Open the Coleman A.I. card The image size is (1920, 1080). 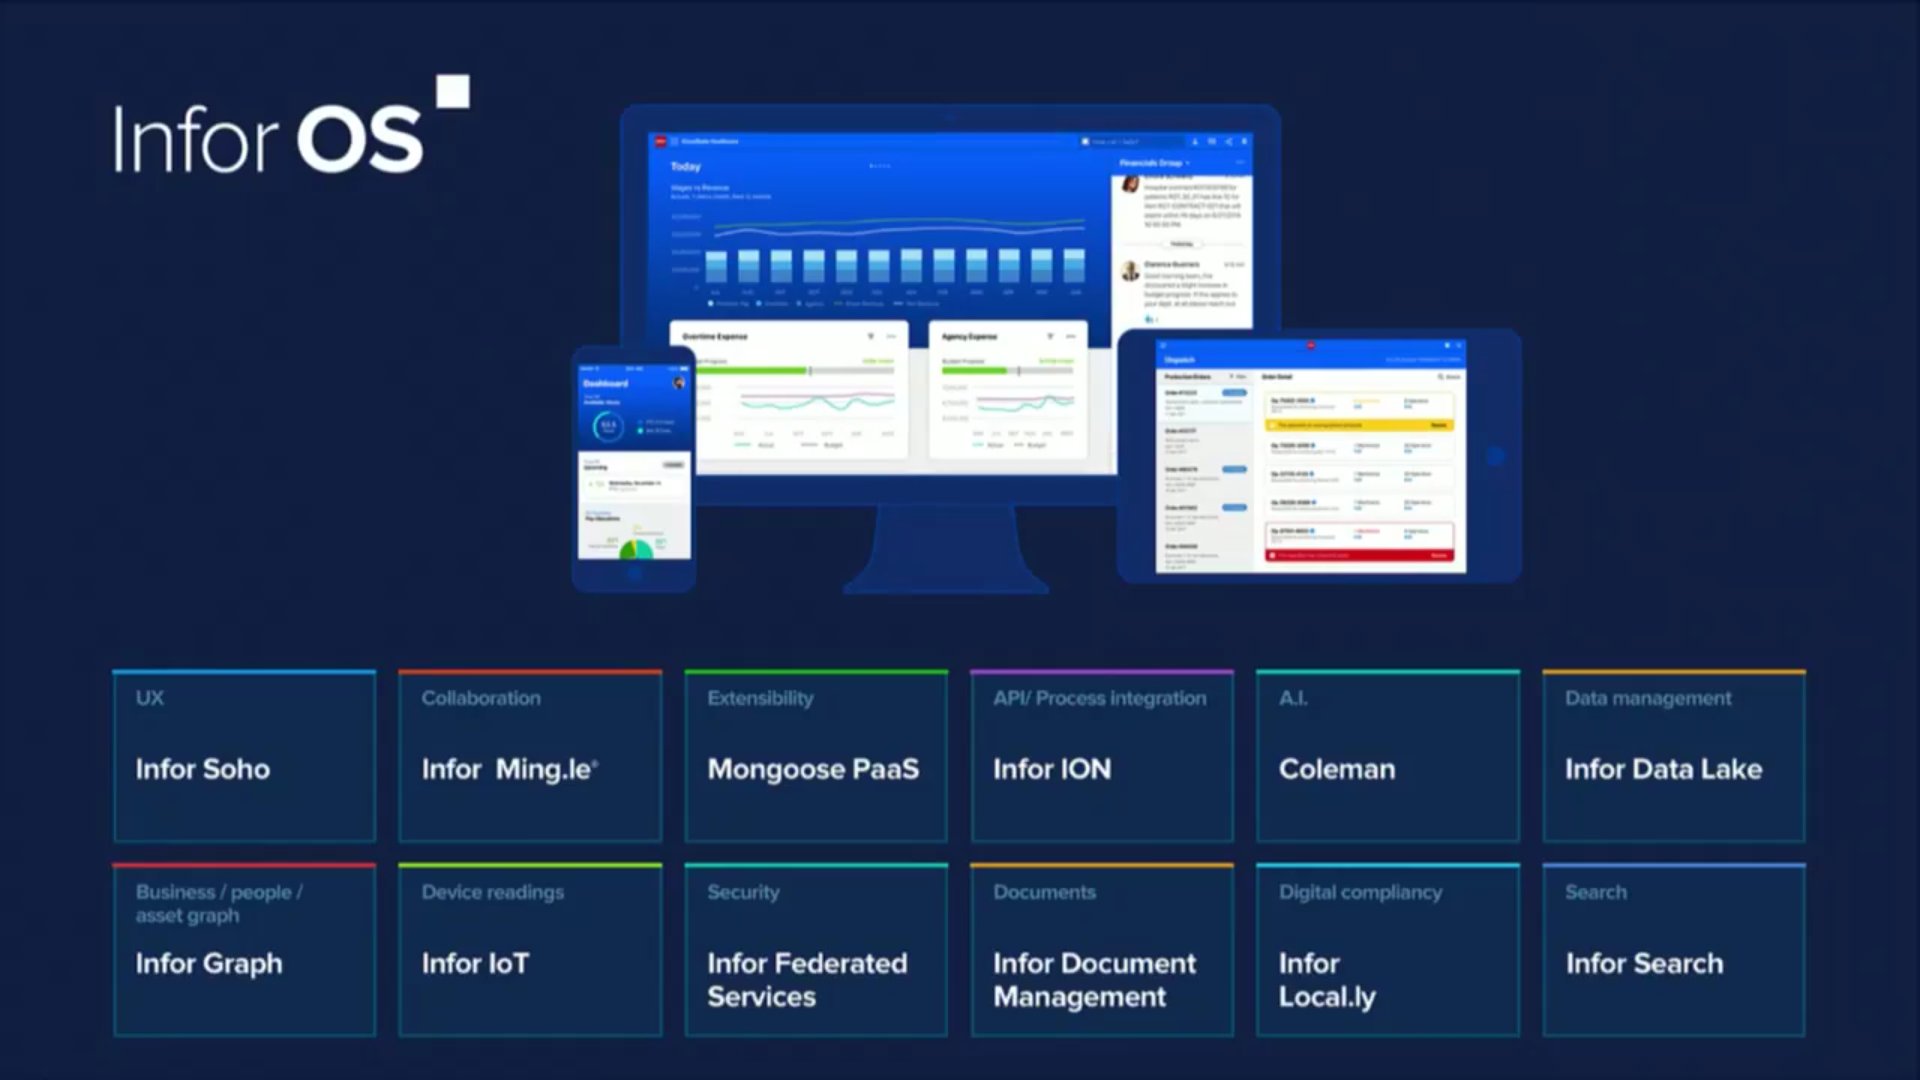coord(1388,756)
